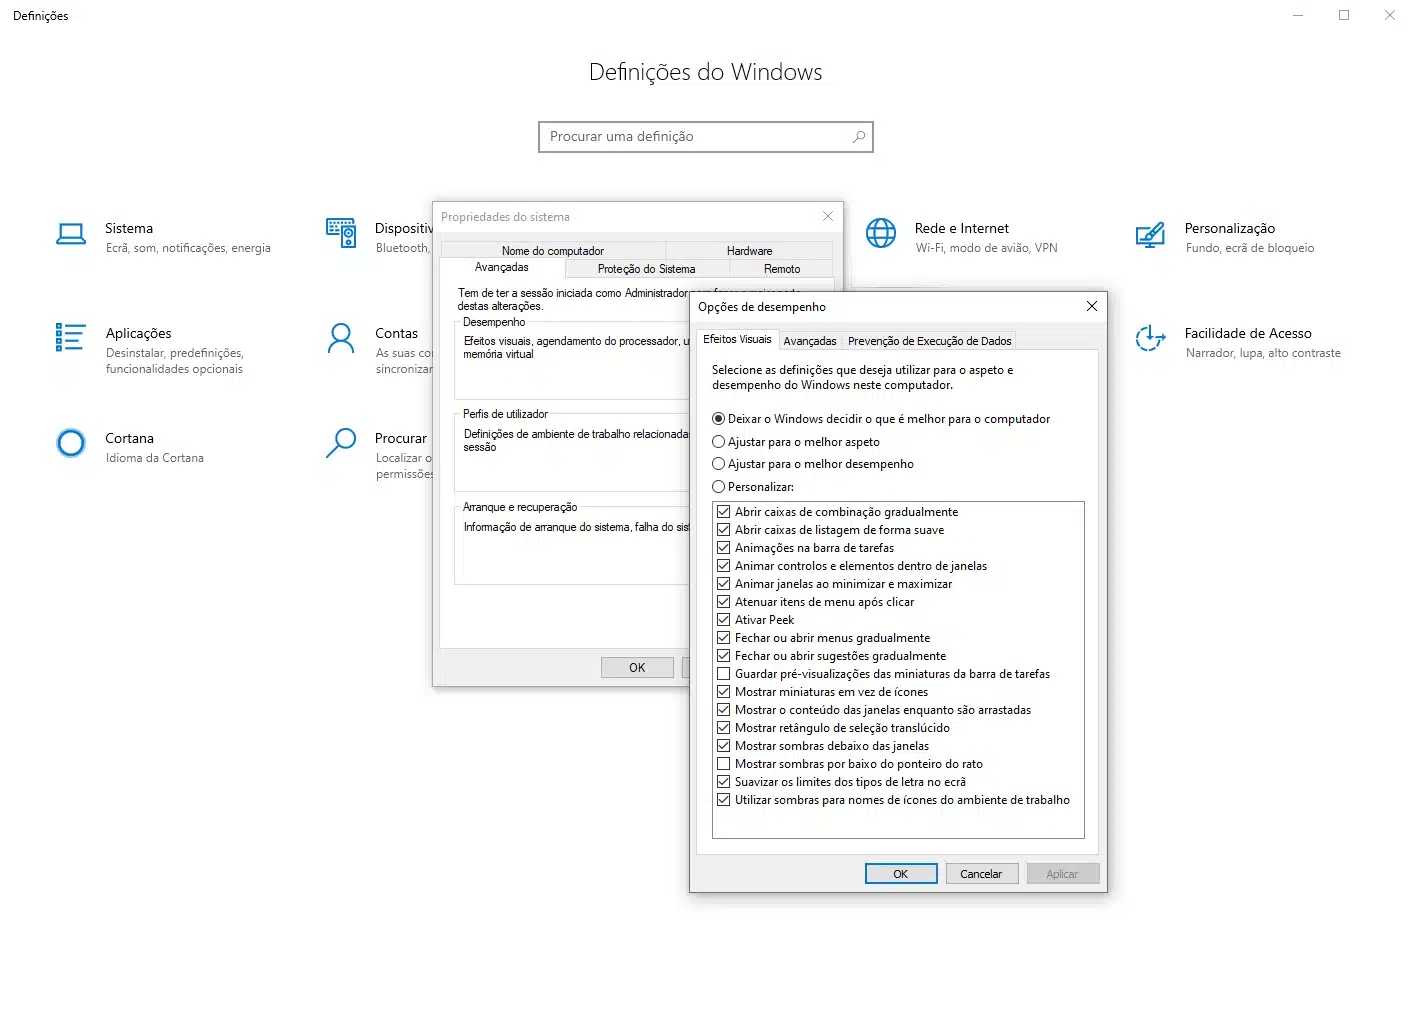Open Rede e Internet settings
The width and height of the screenshot is (1413, 1020).
[961, 237]
